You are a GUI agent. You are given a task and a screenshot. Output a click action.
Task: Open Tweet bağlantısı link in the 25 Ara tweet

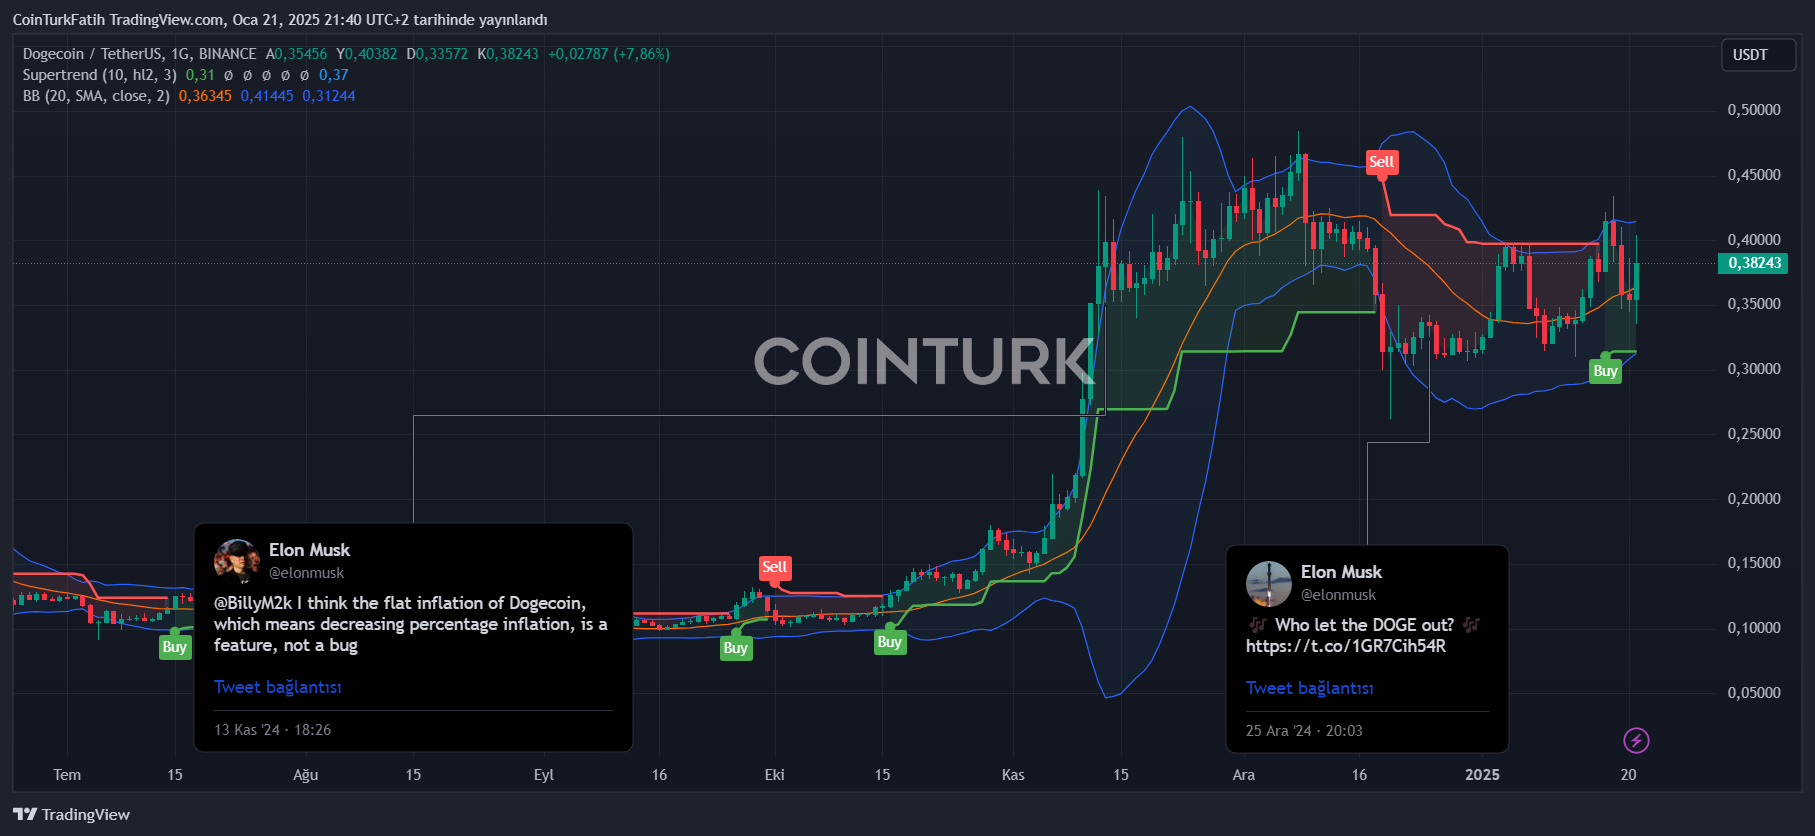pos(1309,688)
